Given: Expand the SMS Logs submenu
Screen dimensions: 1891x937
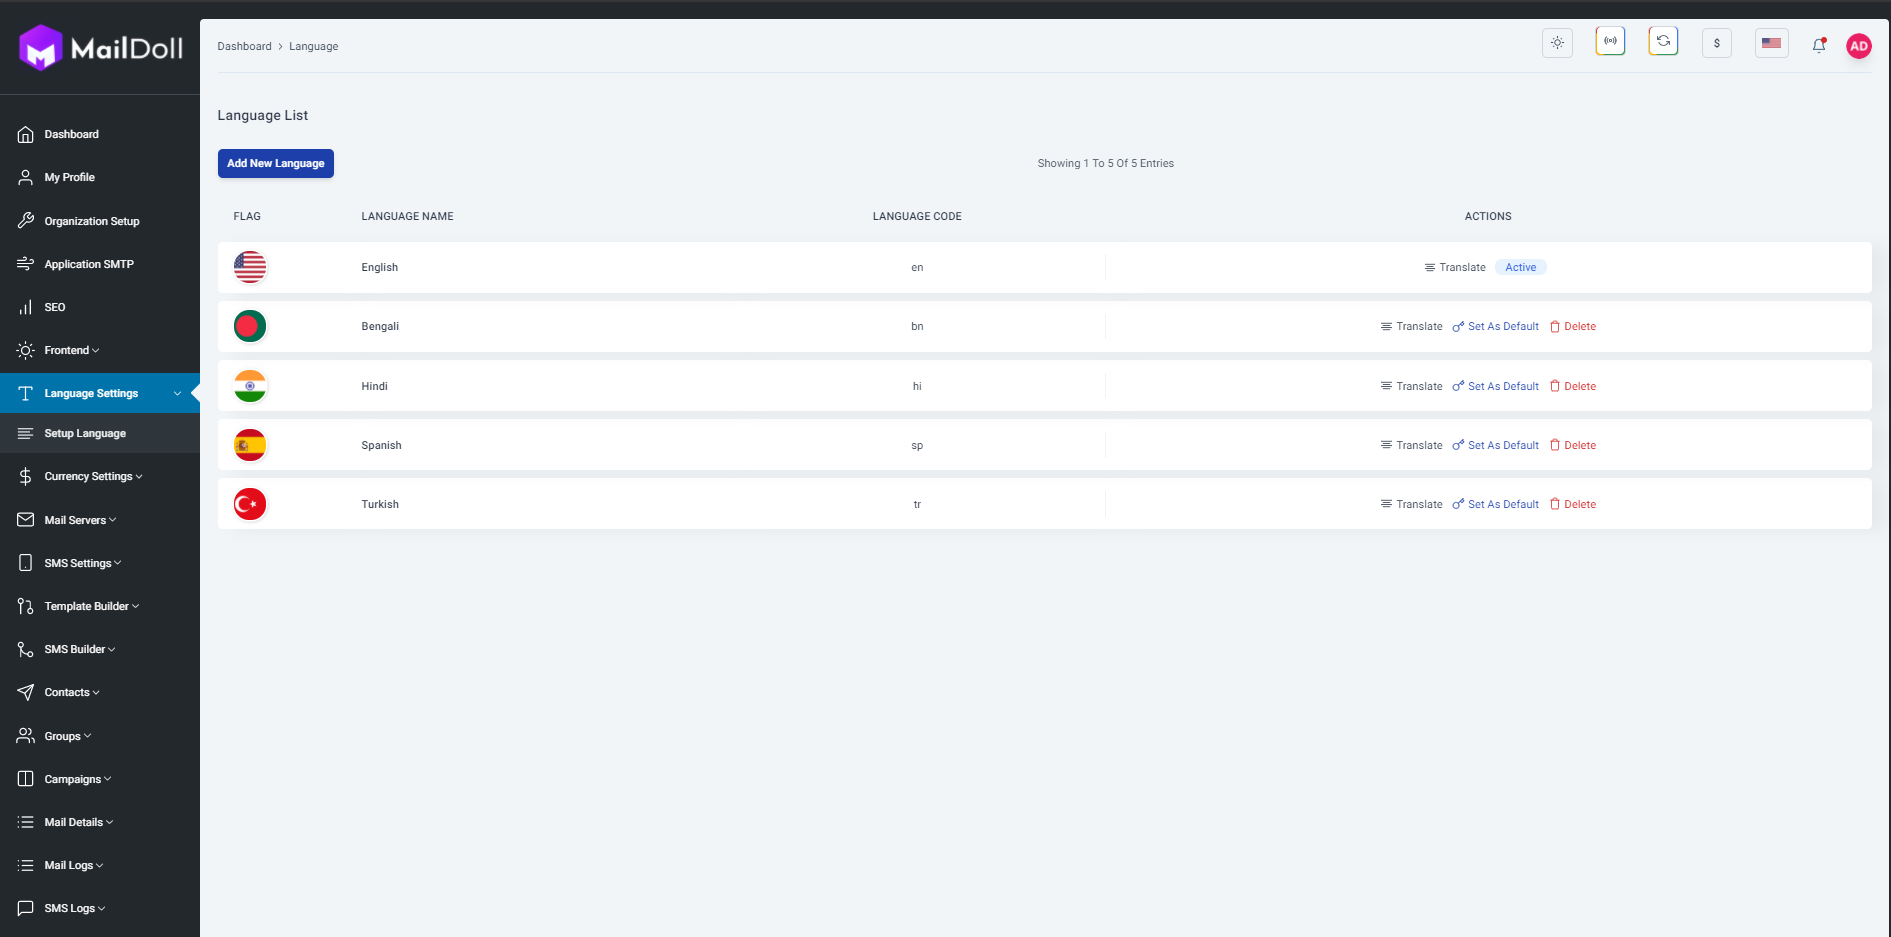Looking at the screenshot, I should tap(75, 908).
